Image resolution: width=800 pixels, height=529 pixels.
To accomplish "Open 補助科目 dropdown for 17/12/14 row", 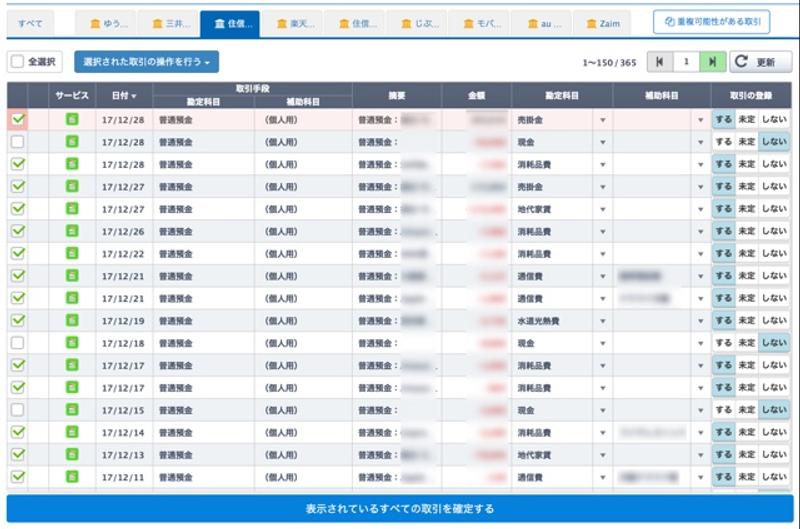I will coord(701,433).
